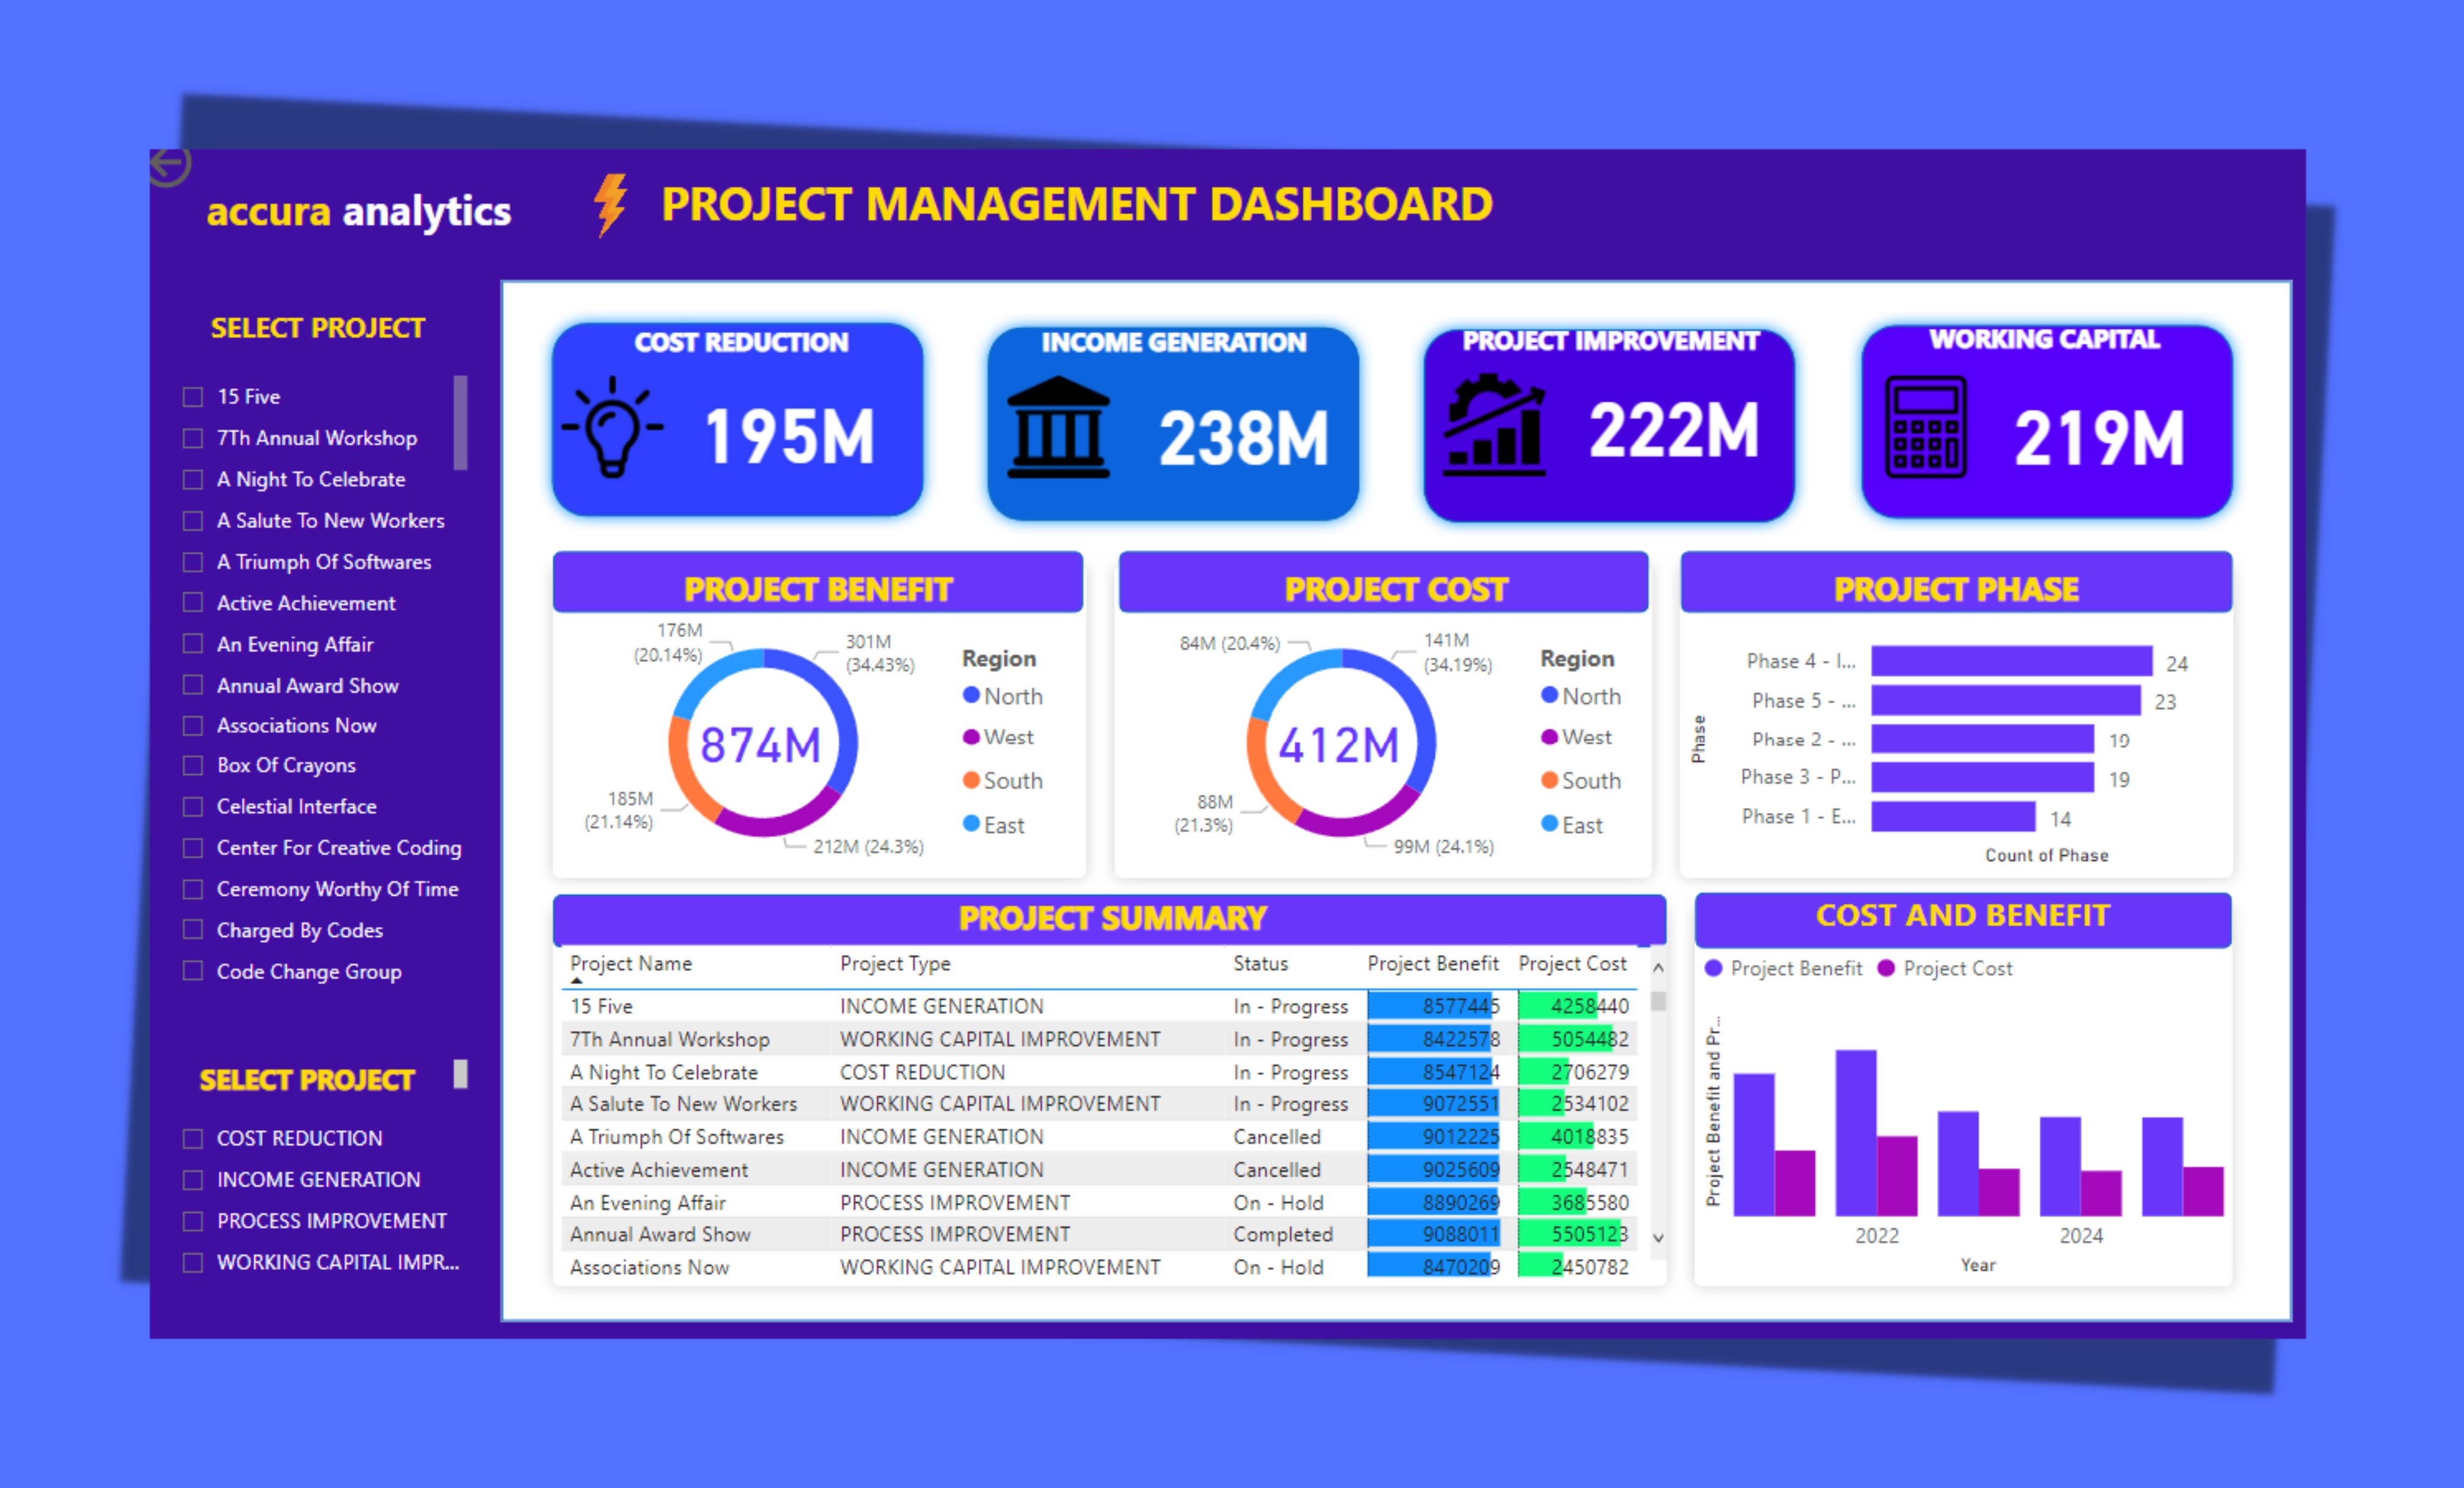The image size is (2464, 1488).
Task: Click the back arrow icon at top-left
Action: [170, 166]
